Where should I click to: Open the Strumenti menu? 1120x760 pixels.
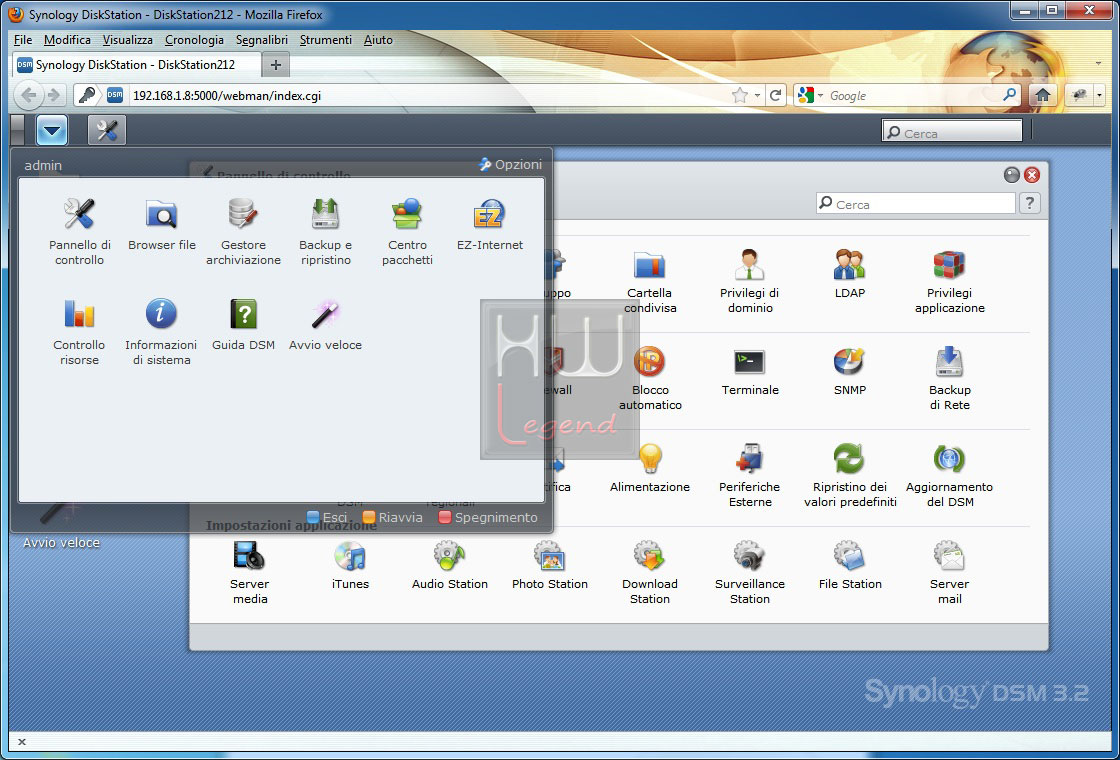(x=326, y=40)
